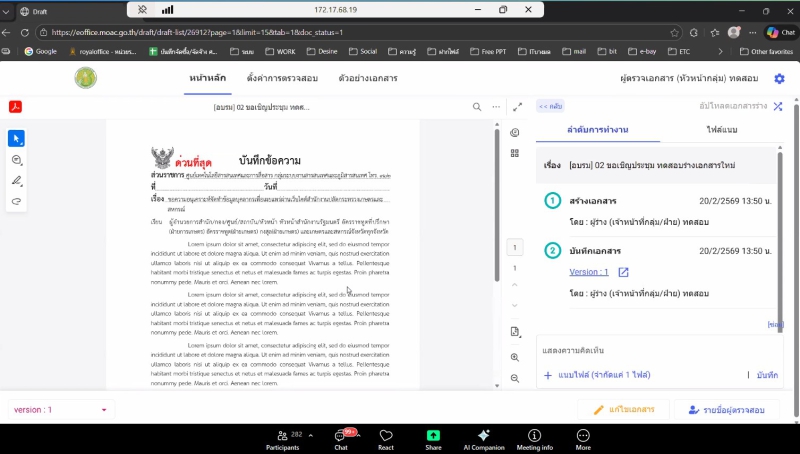
Task: Expand PDF viewer to full screen
Action: [x=517, y=107]
